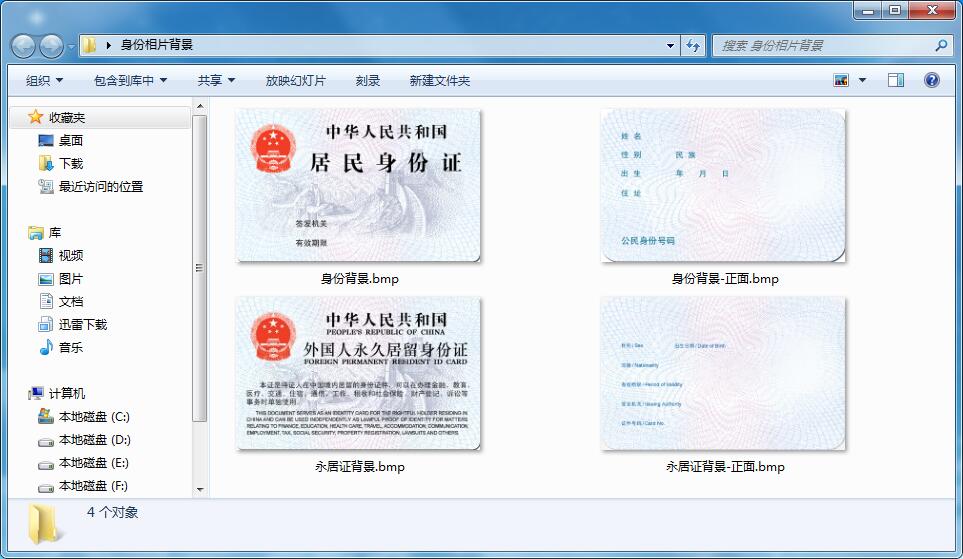
Task: Select 桌面 in the favorites sidebar
Action: point(70,140)
